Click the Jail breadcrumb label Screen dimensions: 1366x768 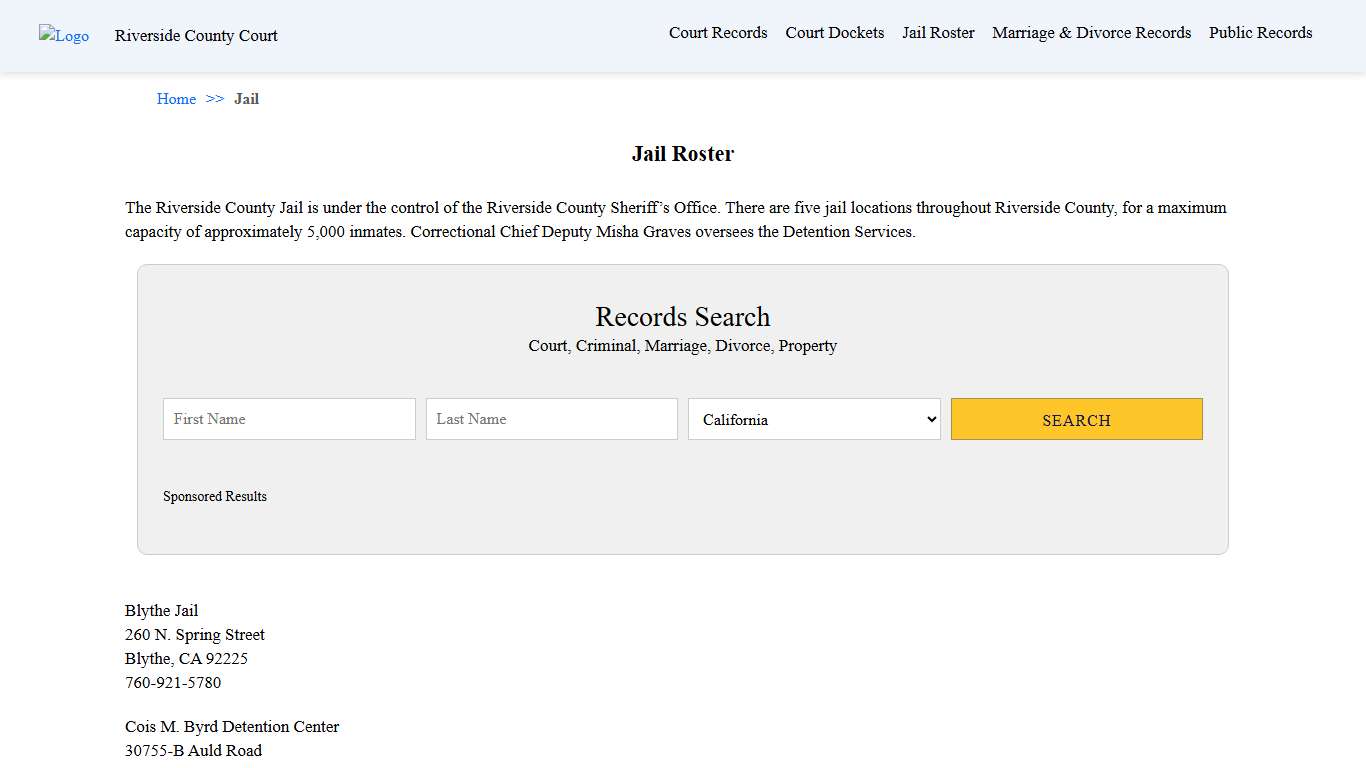(246, 98)
